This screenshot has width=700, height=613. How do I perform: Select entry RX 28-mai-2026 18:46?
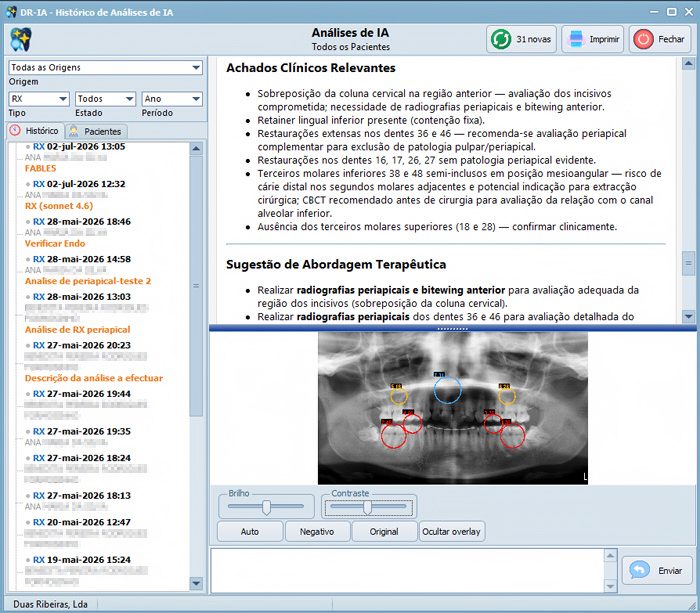(82, 221)
